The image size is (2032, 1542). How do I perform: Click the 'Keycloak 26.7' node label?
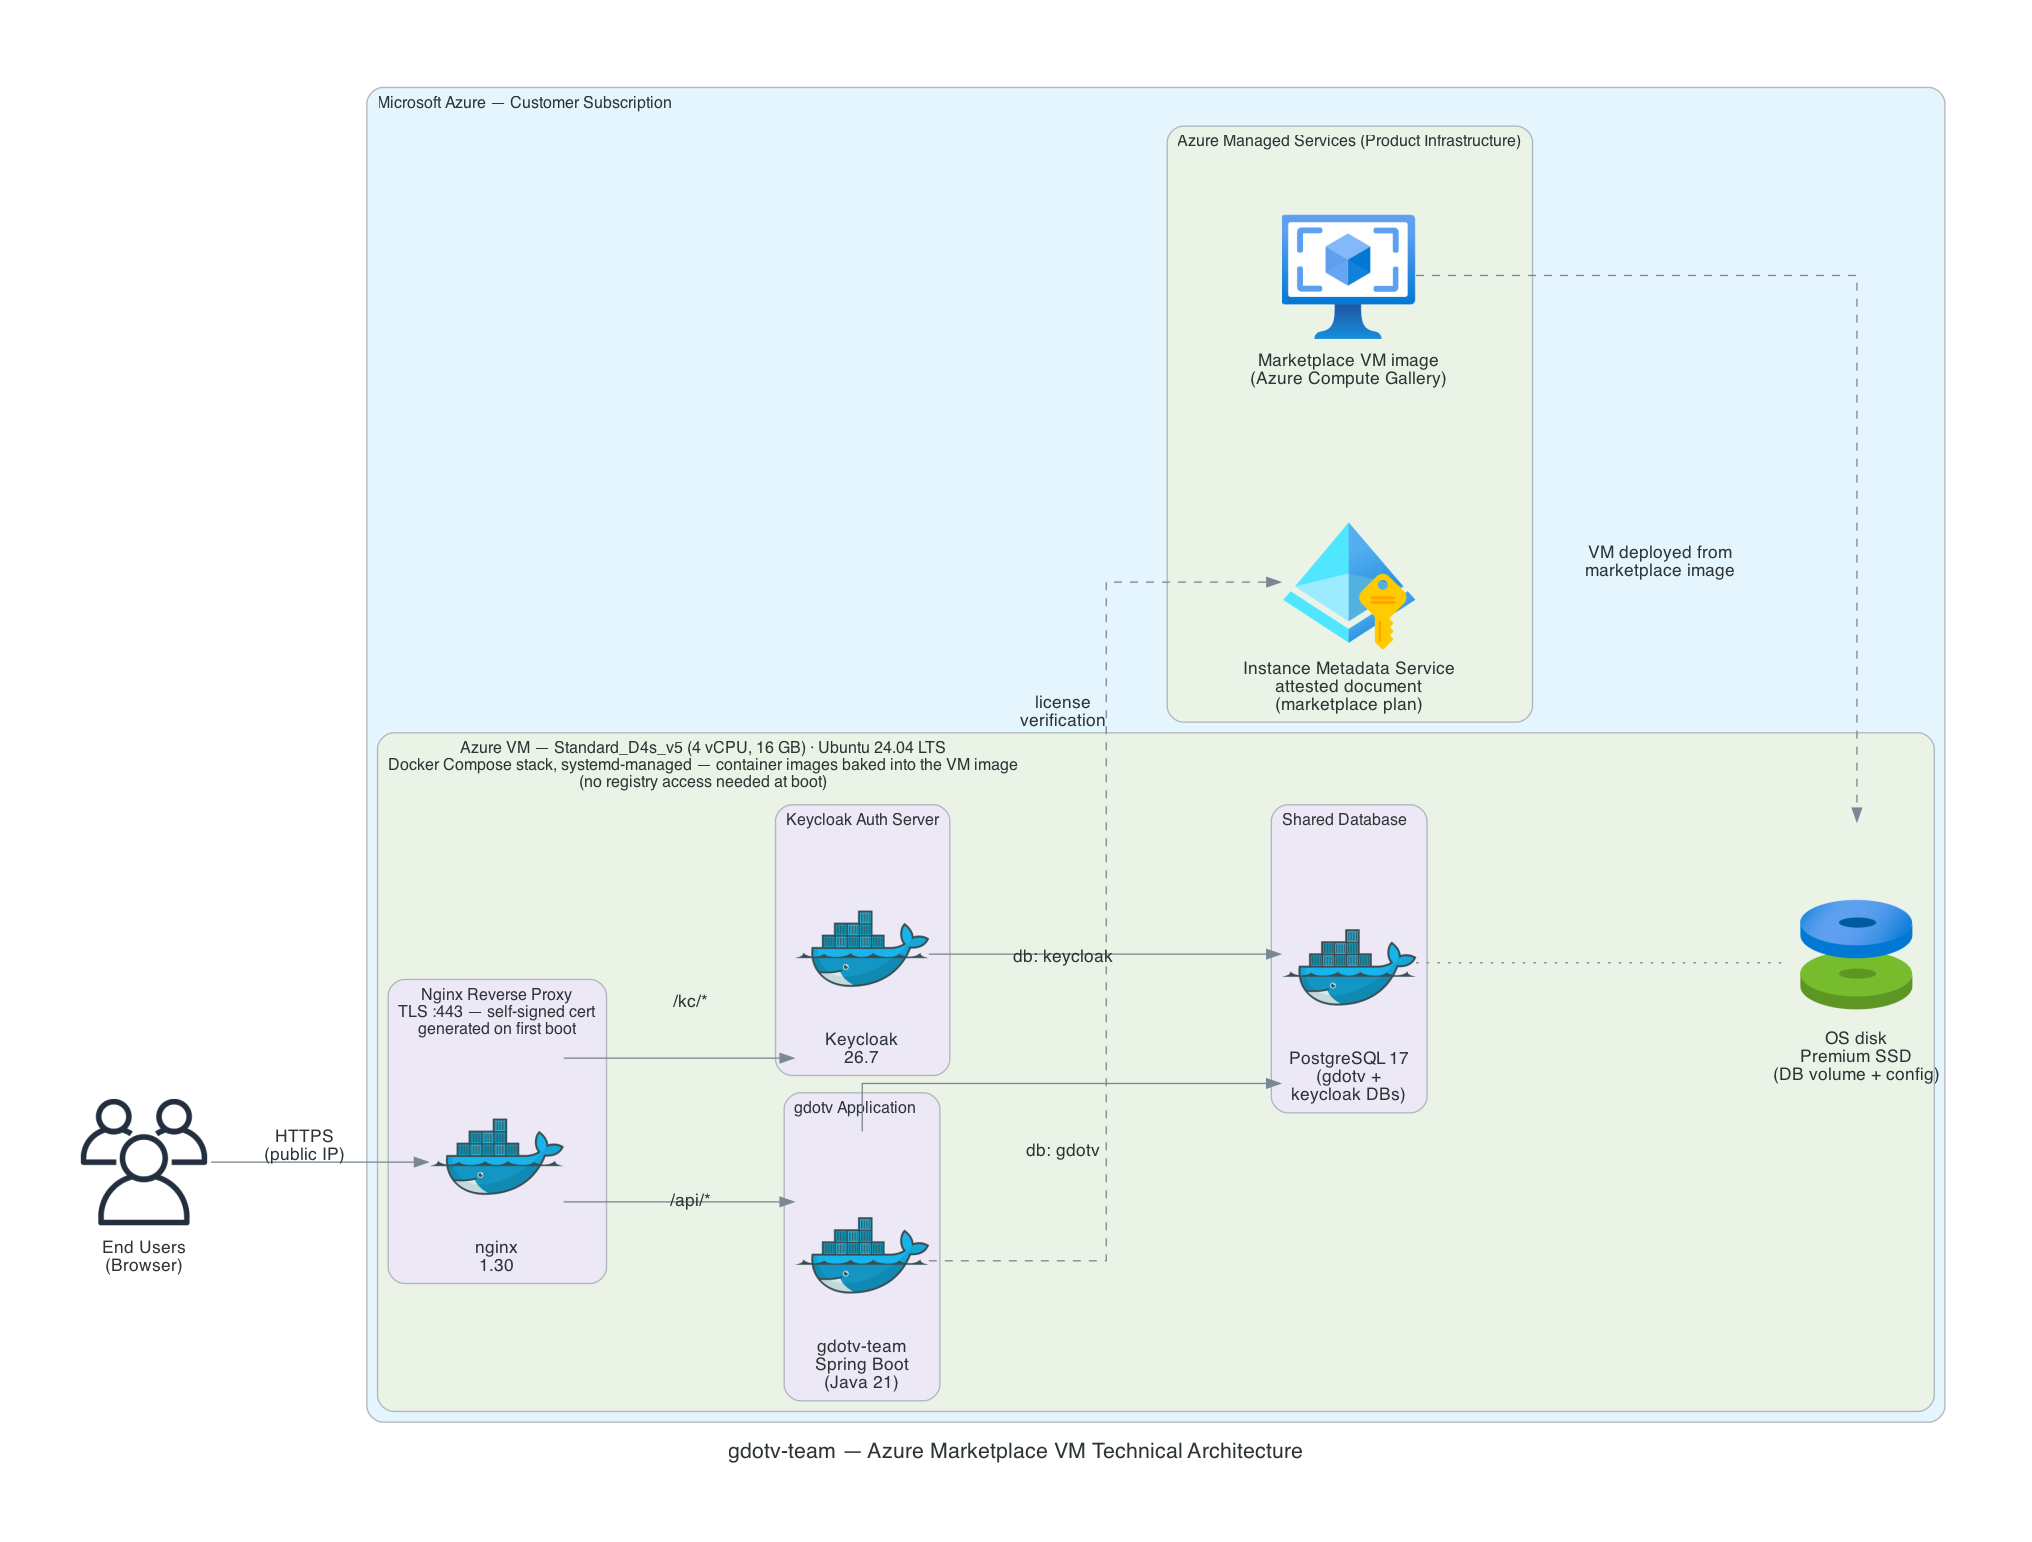pos(861,1048)
